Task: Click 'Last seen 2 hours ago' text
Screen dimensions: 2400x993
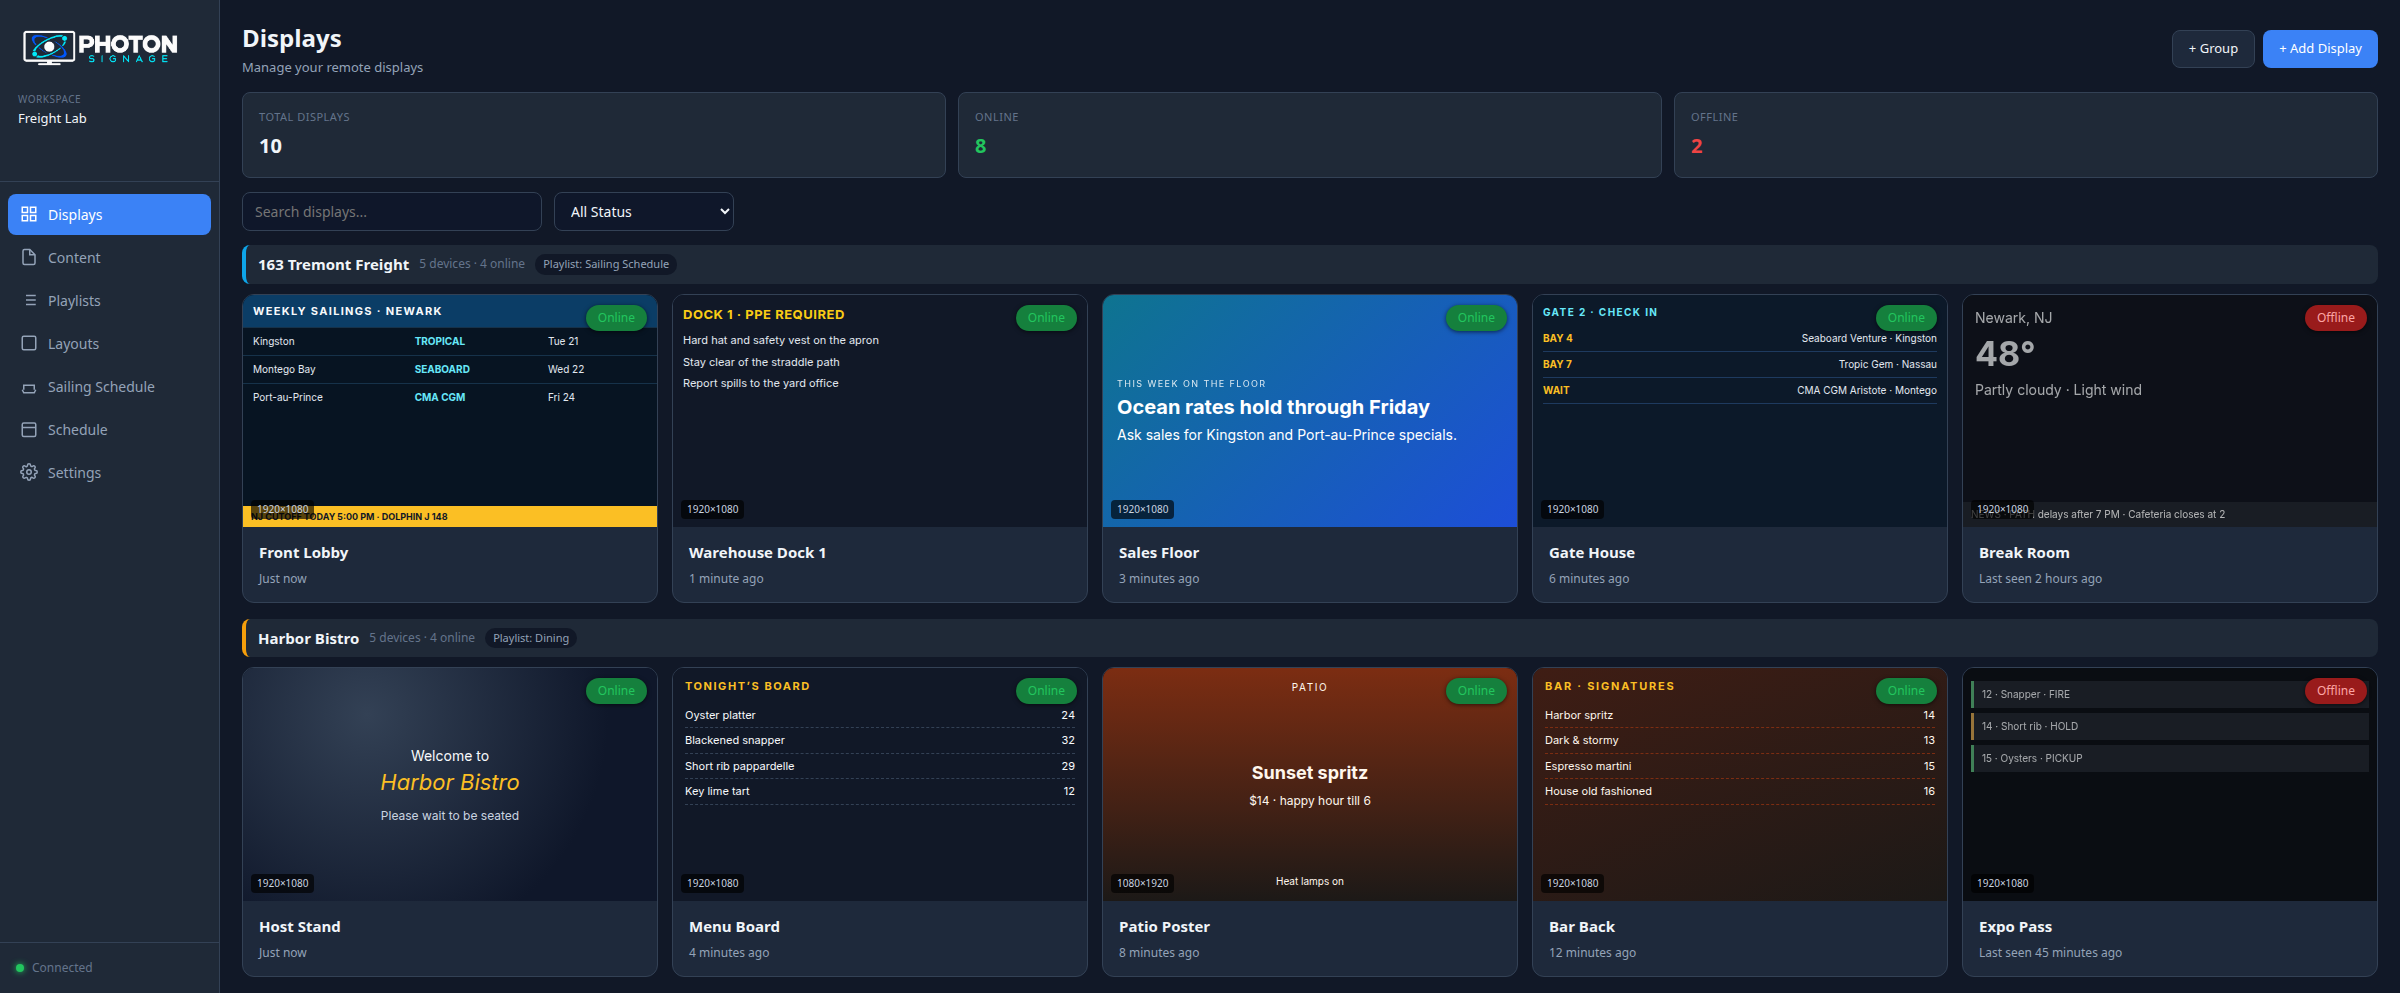Action: click(x=2040, y=579)
